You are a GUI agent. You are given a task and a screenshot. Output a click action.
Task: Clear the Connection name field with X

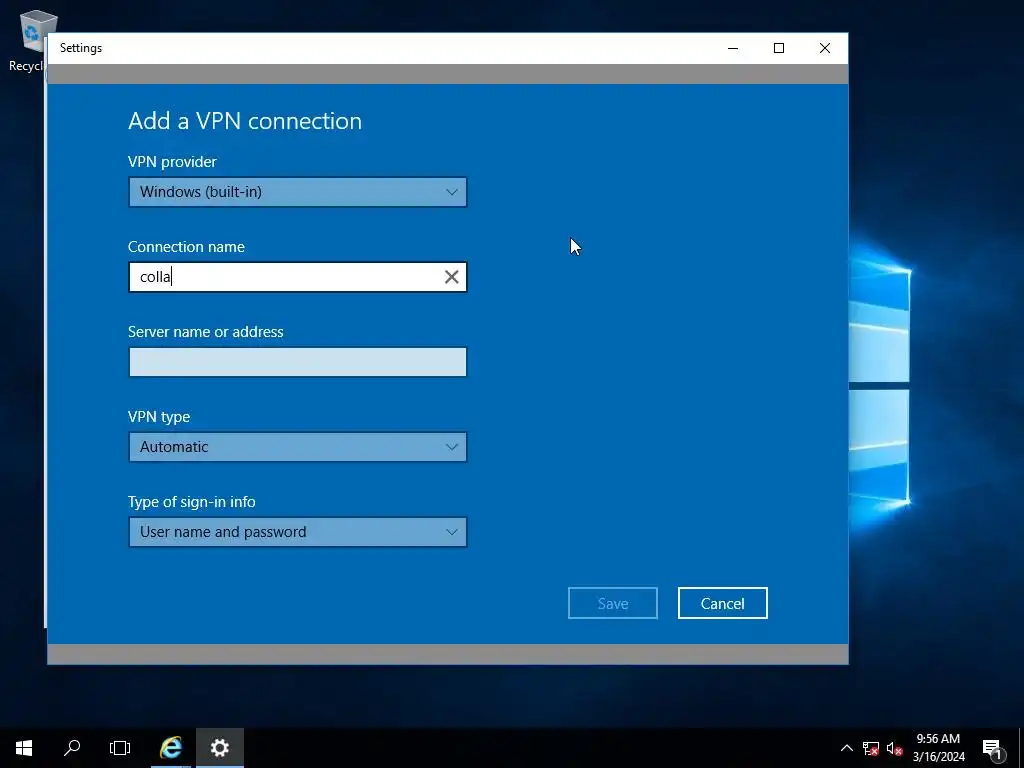coord(451,277)
